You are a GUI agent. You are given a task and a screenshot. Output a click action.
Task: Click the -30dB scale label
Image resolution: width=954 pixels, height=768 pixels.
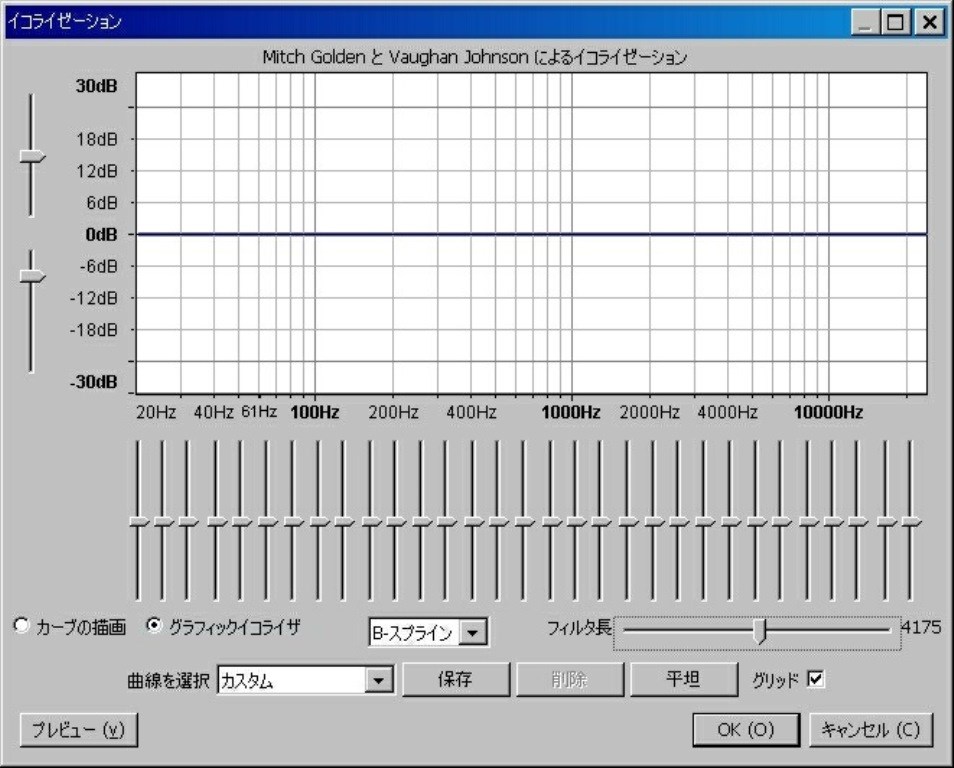(94, 382)
